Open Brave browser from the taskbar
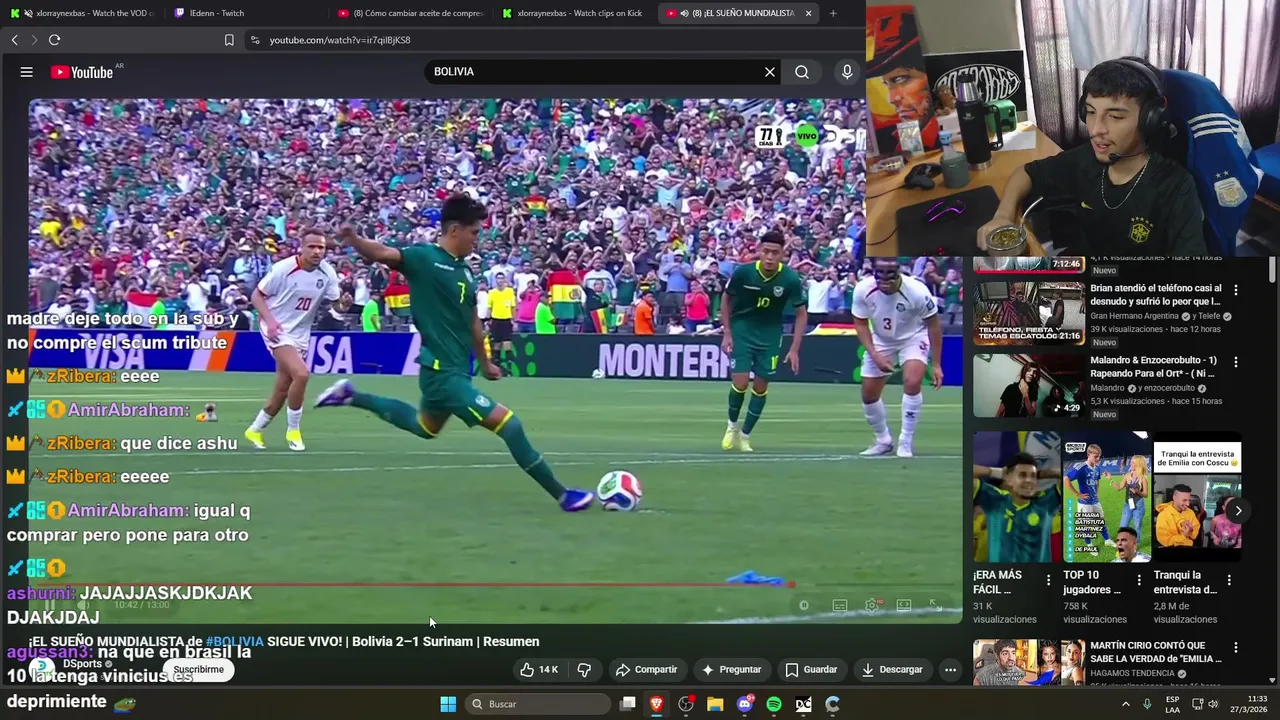Screen dimensions: 1280x720 pyautogui.click(x=657, y=704)
